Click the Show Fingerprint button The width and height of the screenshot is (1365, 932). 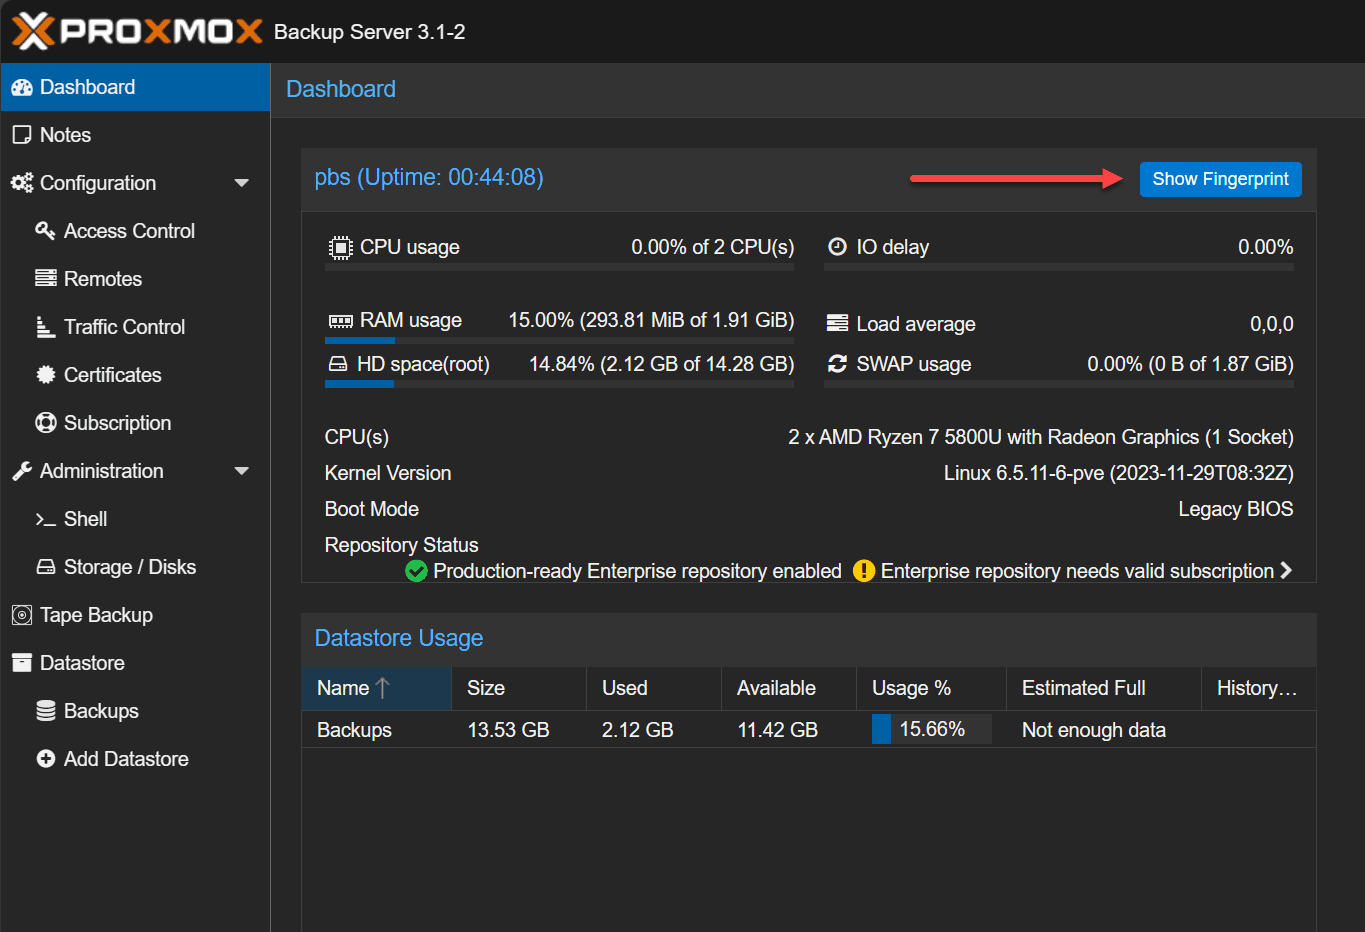pos(1220,179)
